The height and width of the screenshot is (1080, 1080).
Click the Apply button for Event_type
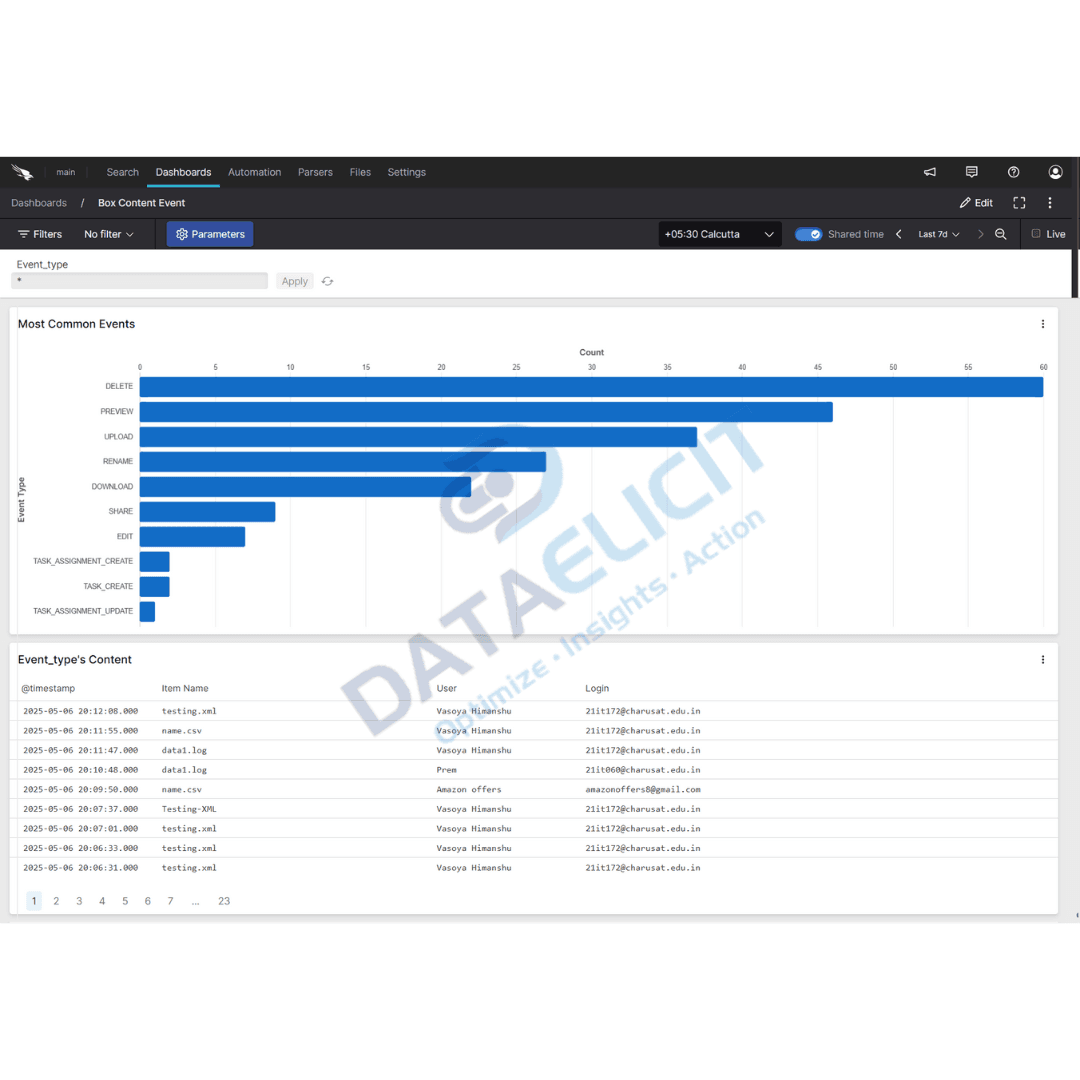coord(294,281)
